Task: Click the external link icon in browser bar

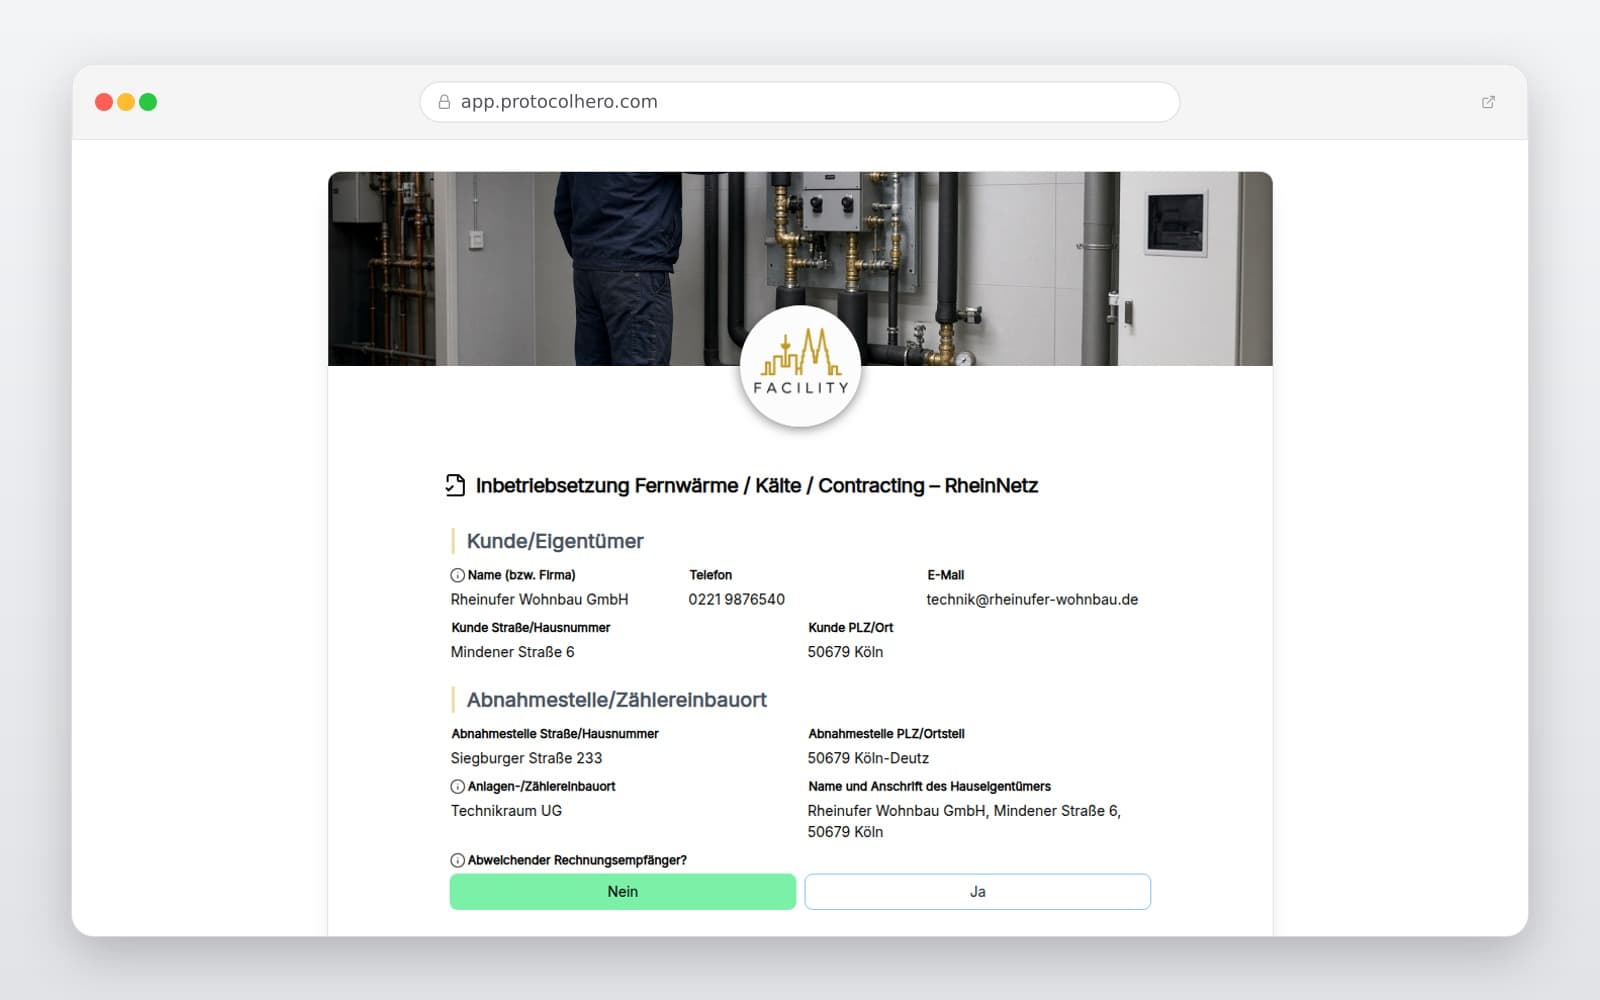Action: pos(1488,102)
